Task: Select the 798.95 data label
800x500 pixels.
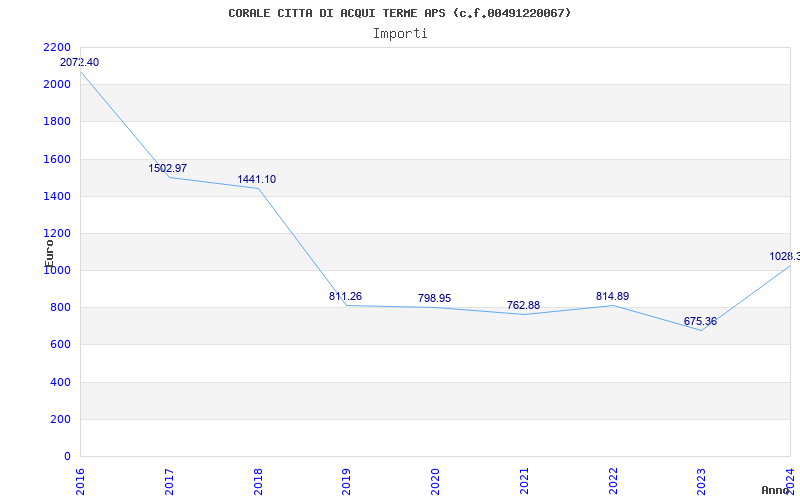Action: pyautogui.click(x=434, y=298)
